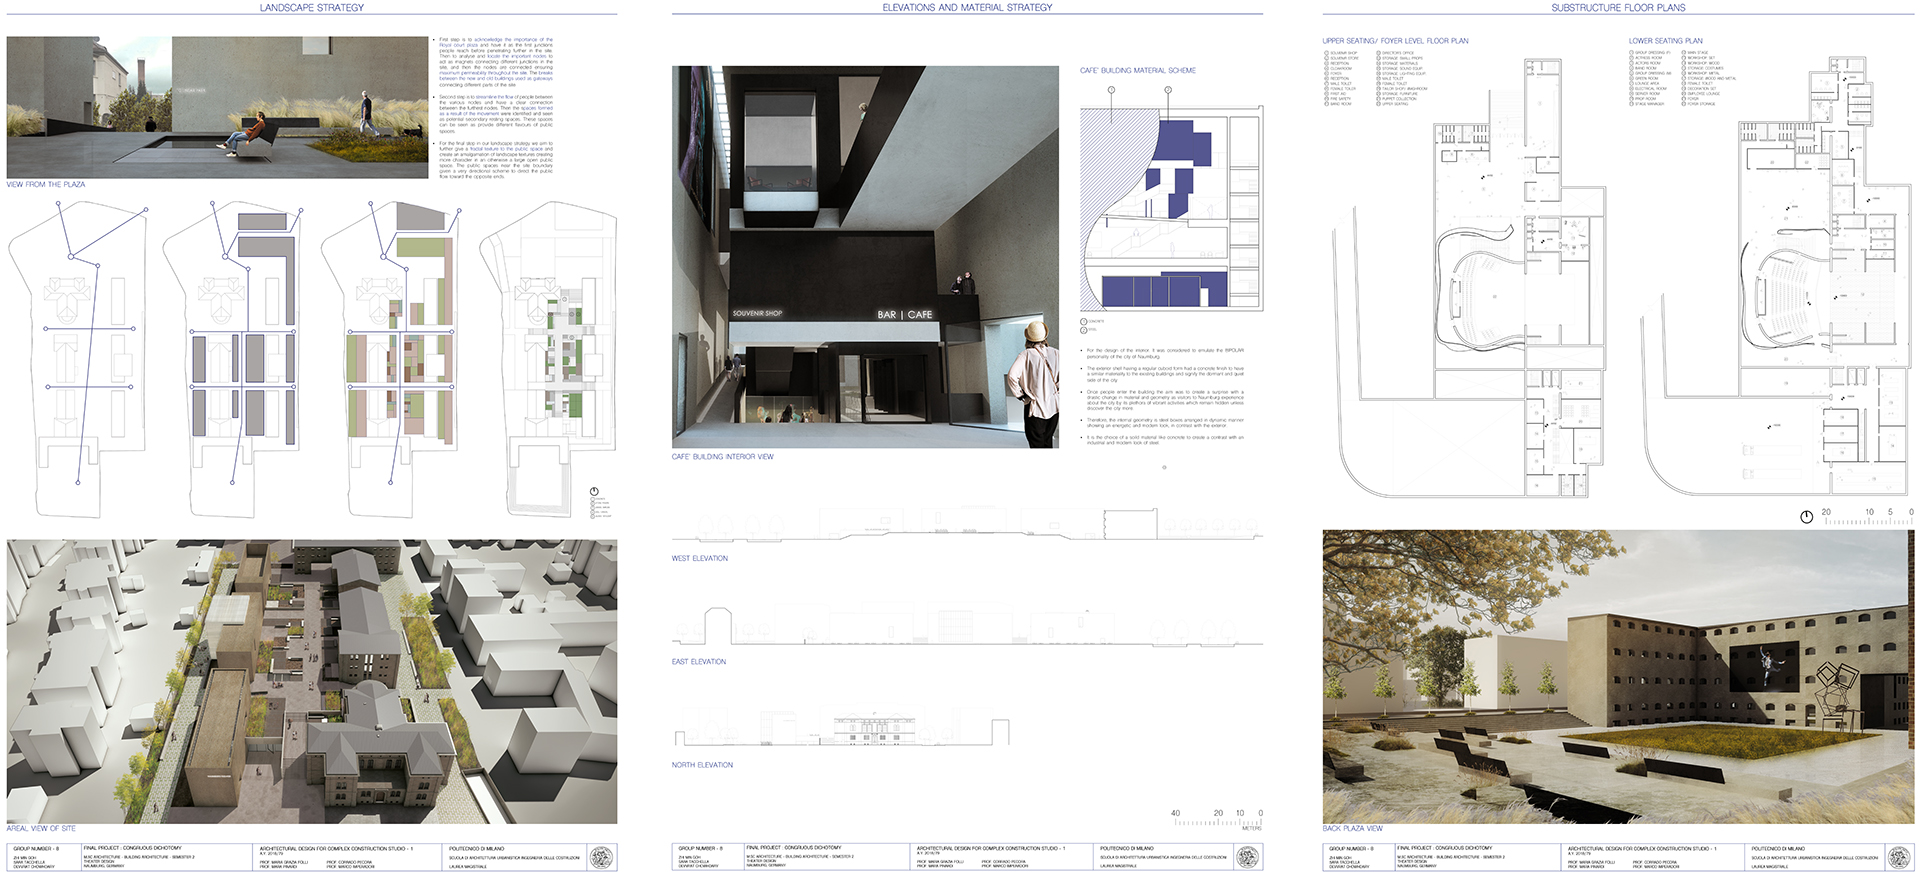This screenshot has height=872, width=1920.
Task: Click the 'ELEVATIONS AND MATERIAL STRATEGY' title
Action: 967,7
